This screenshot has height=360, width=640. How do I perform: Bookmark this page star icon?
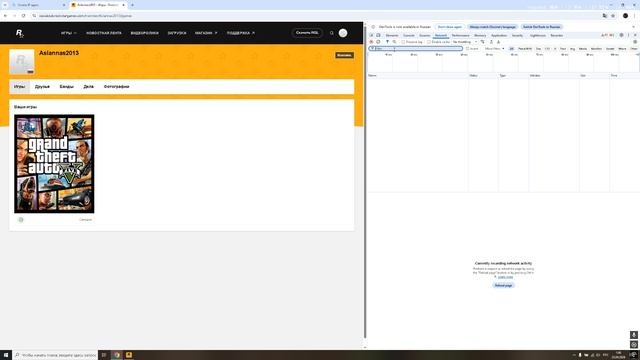click(613, 16)
